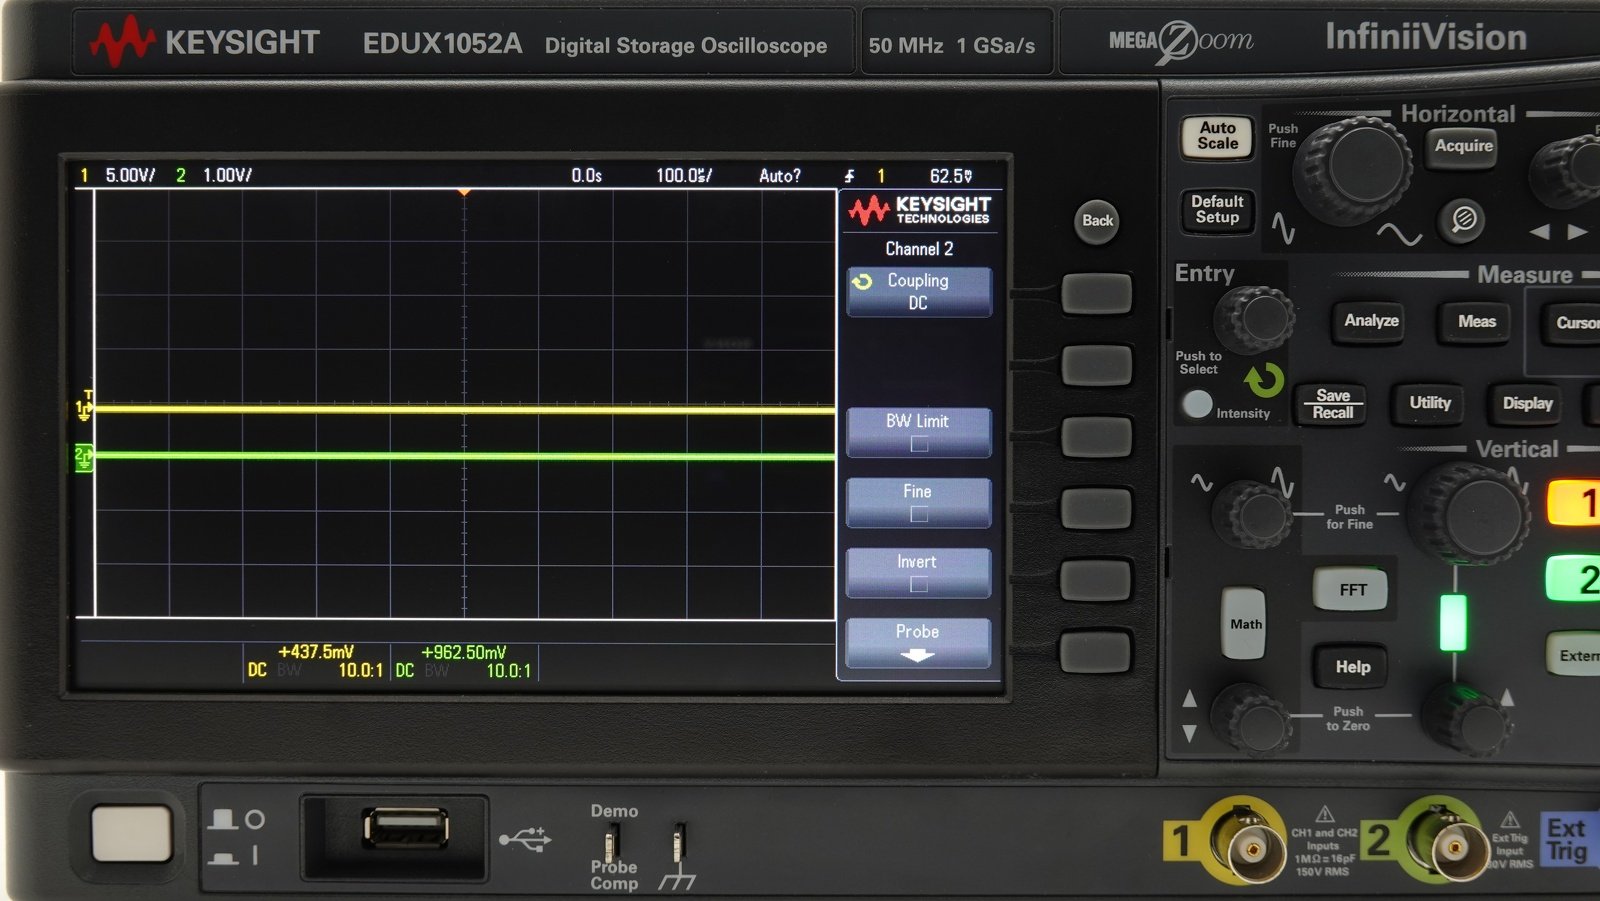The image size is (1600, 901).
Task: Click the yellow channel 1 trace
Action: coord(465,409)
